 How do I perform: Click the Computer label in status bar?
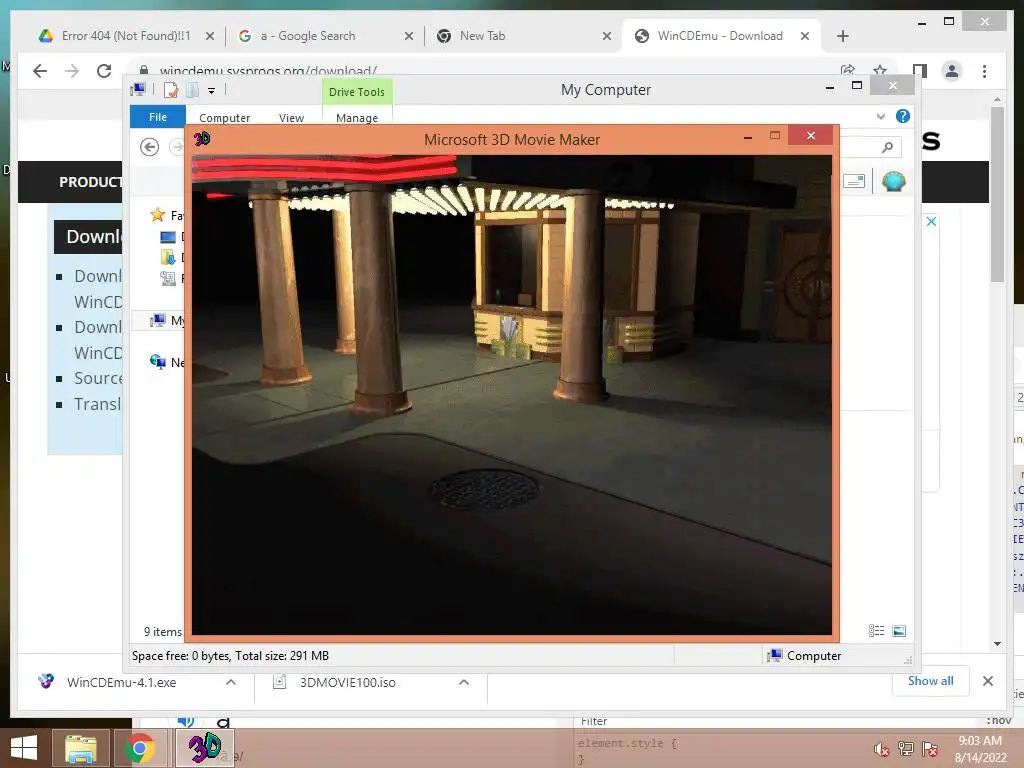[x=814, y=656]
